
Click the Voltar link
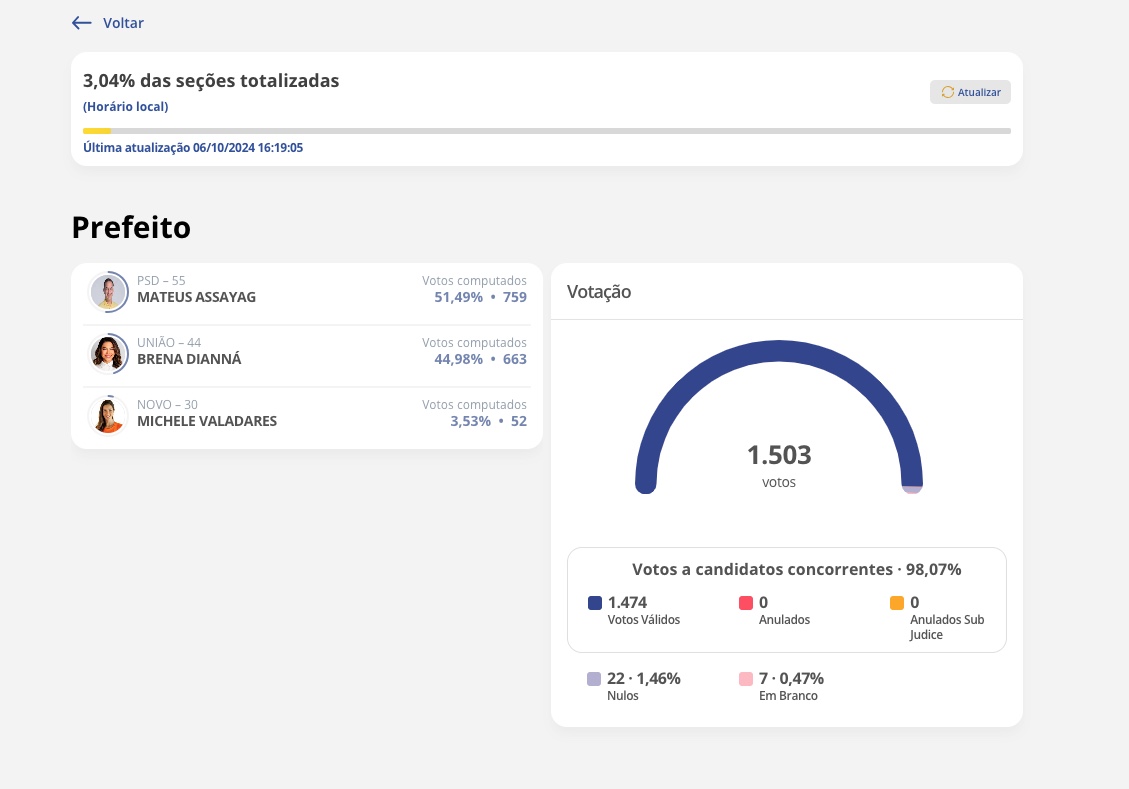[x=123, y=23]
